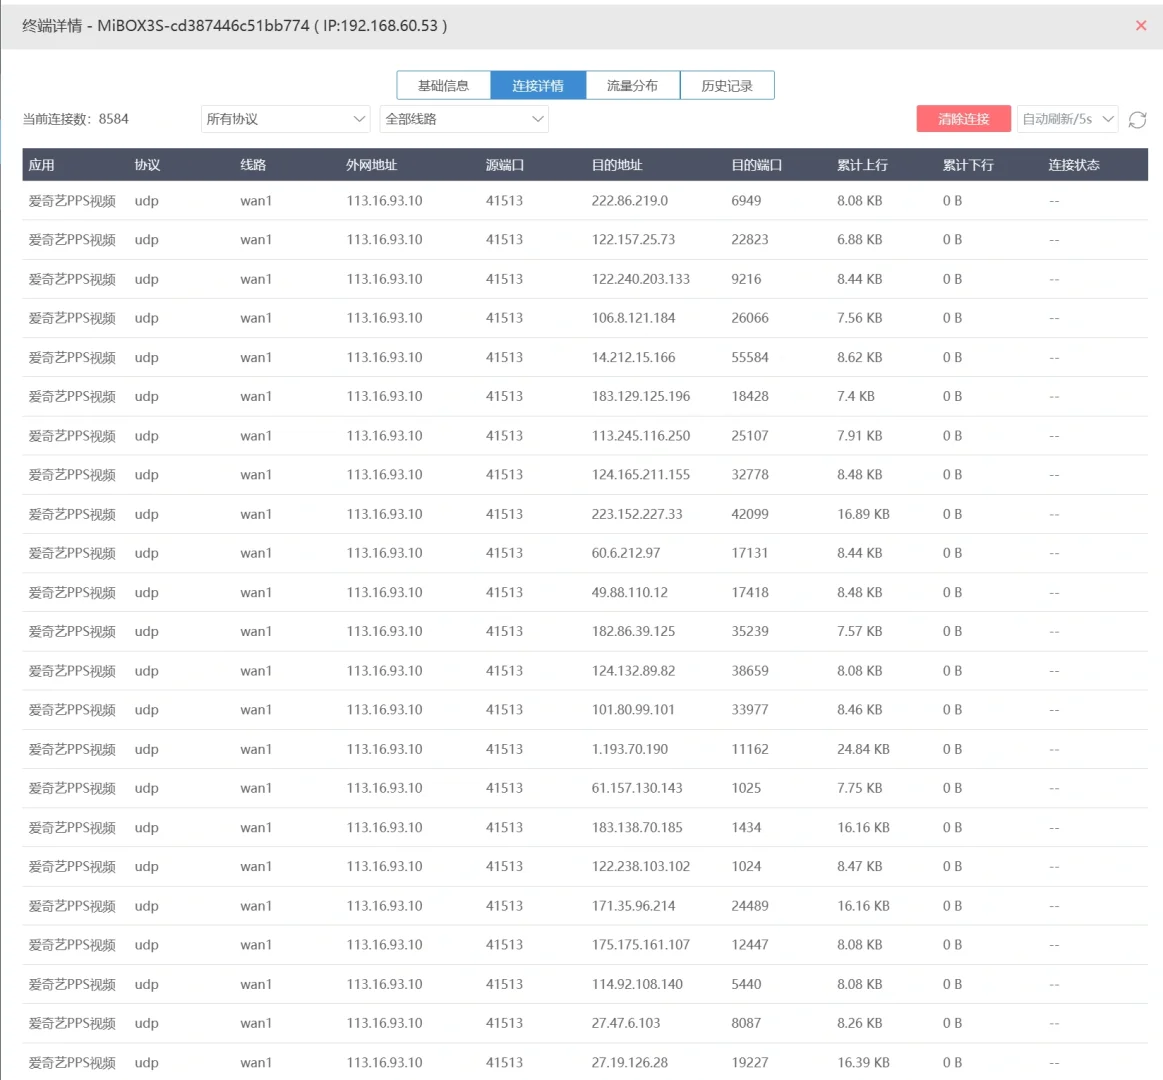
Task: Click destination address 223.152.227.33
Action: (637, 514)
